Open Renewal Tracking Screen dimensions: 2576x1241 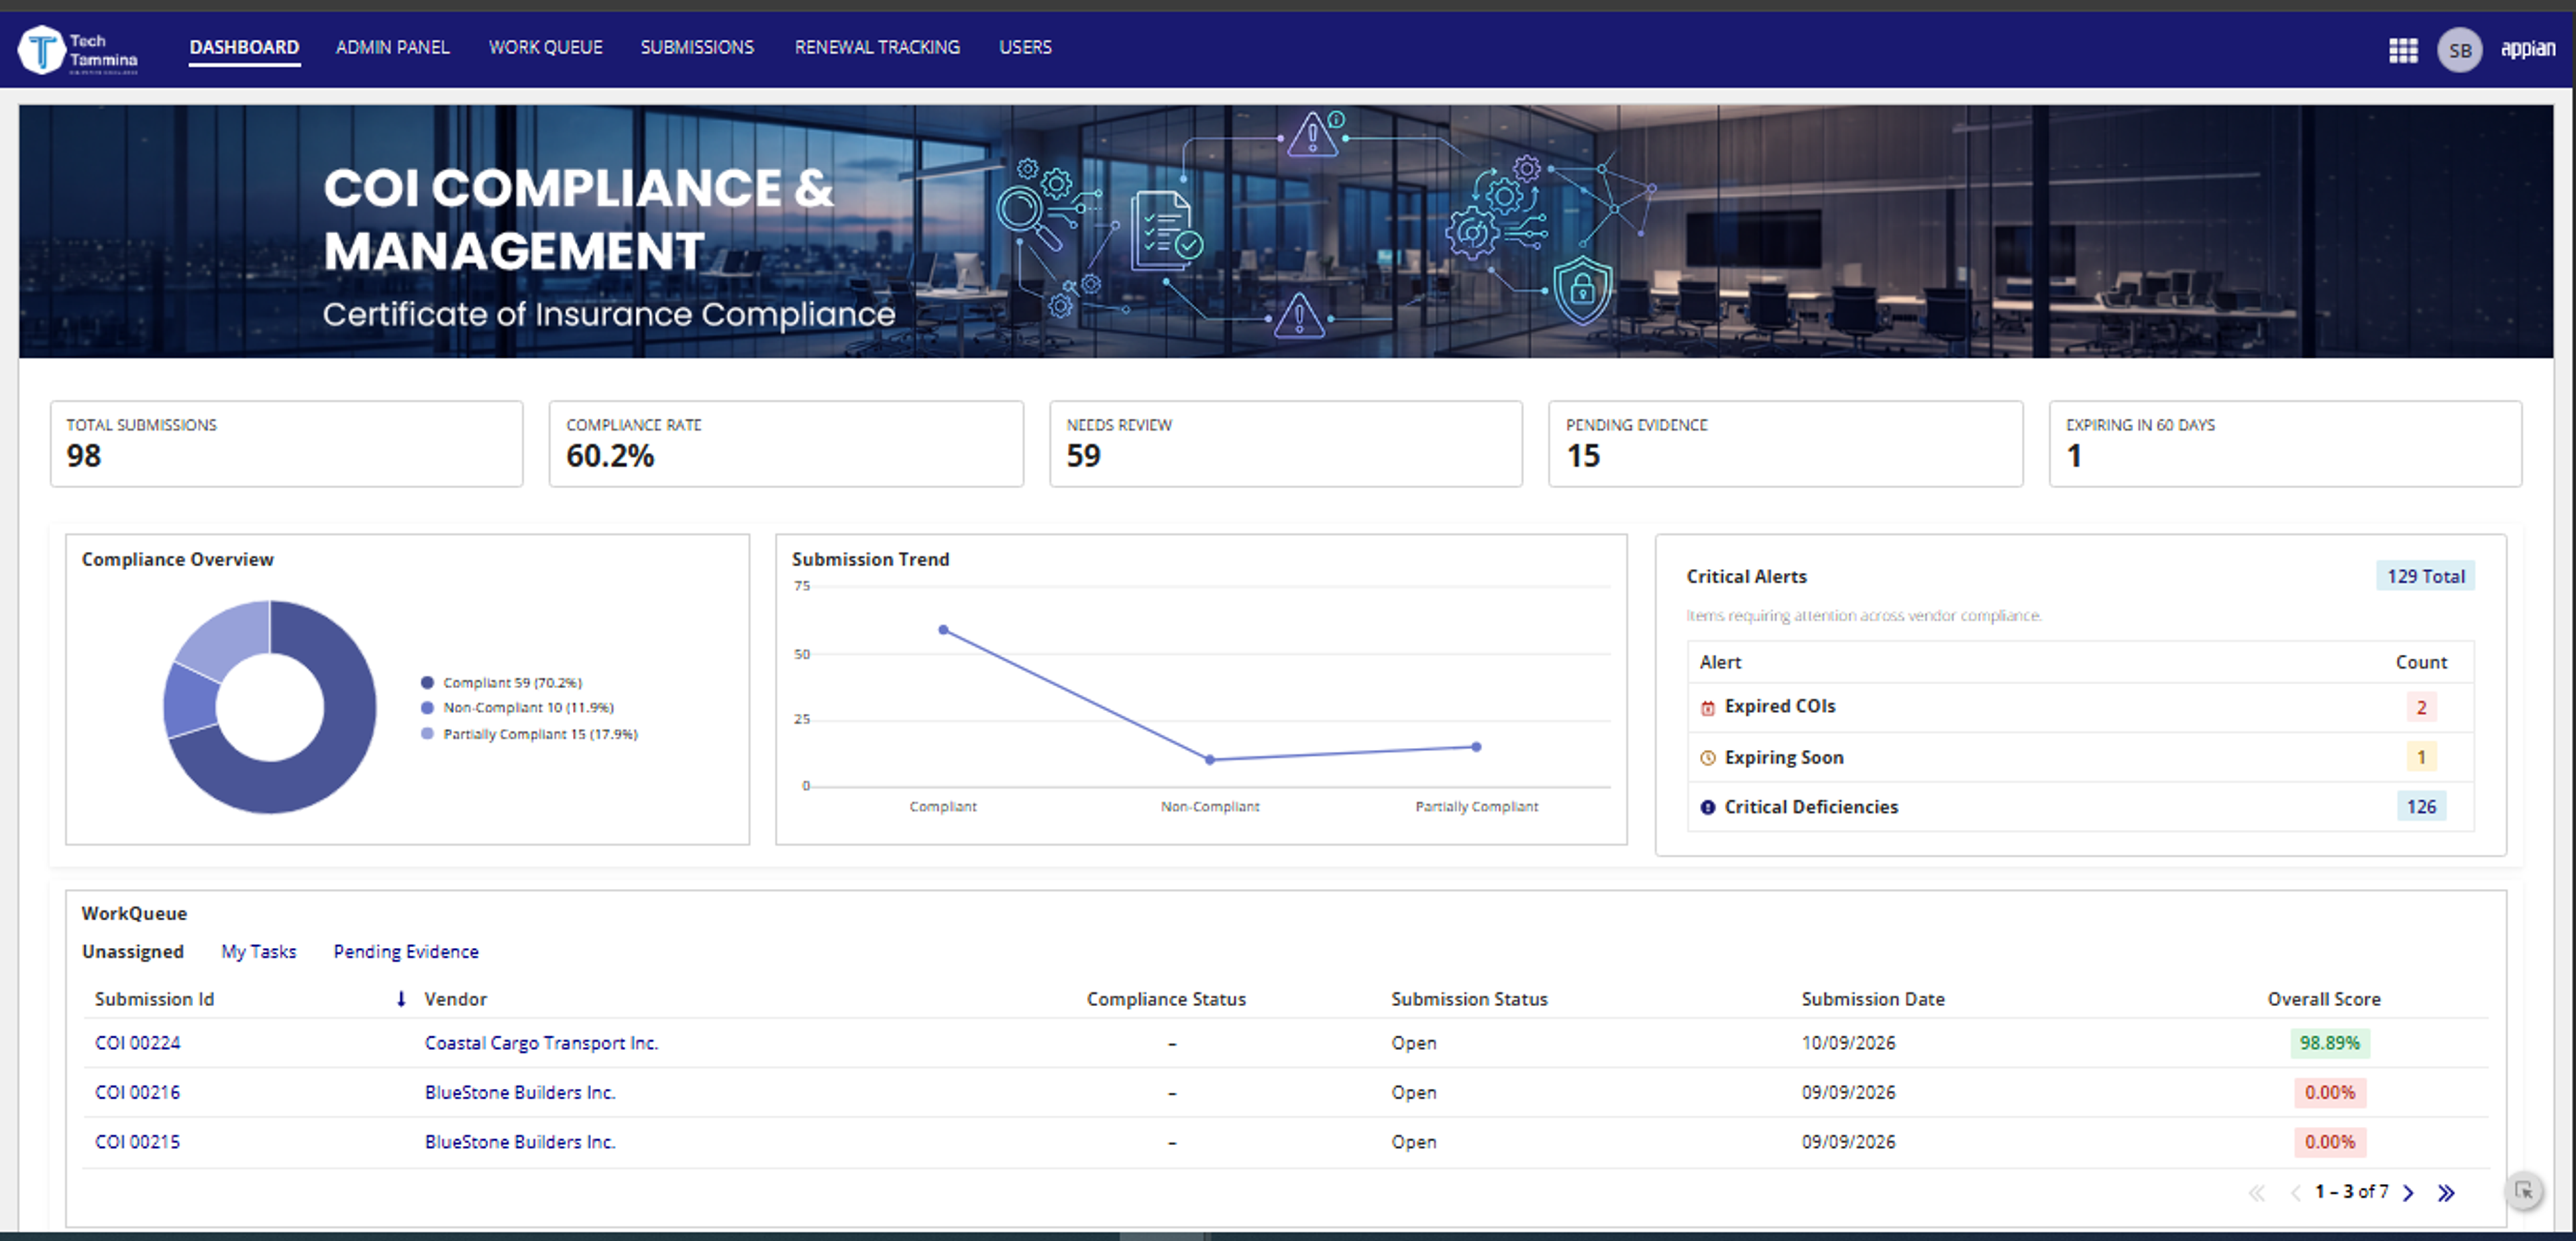877,47
